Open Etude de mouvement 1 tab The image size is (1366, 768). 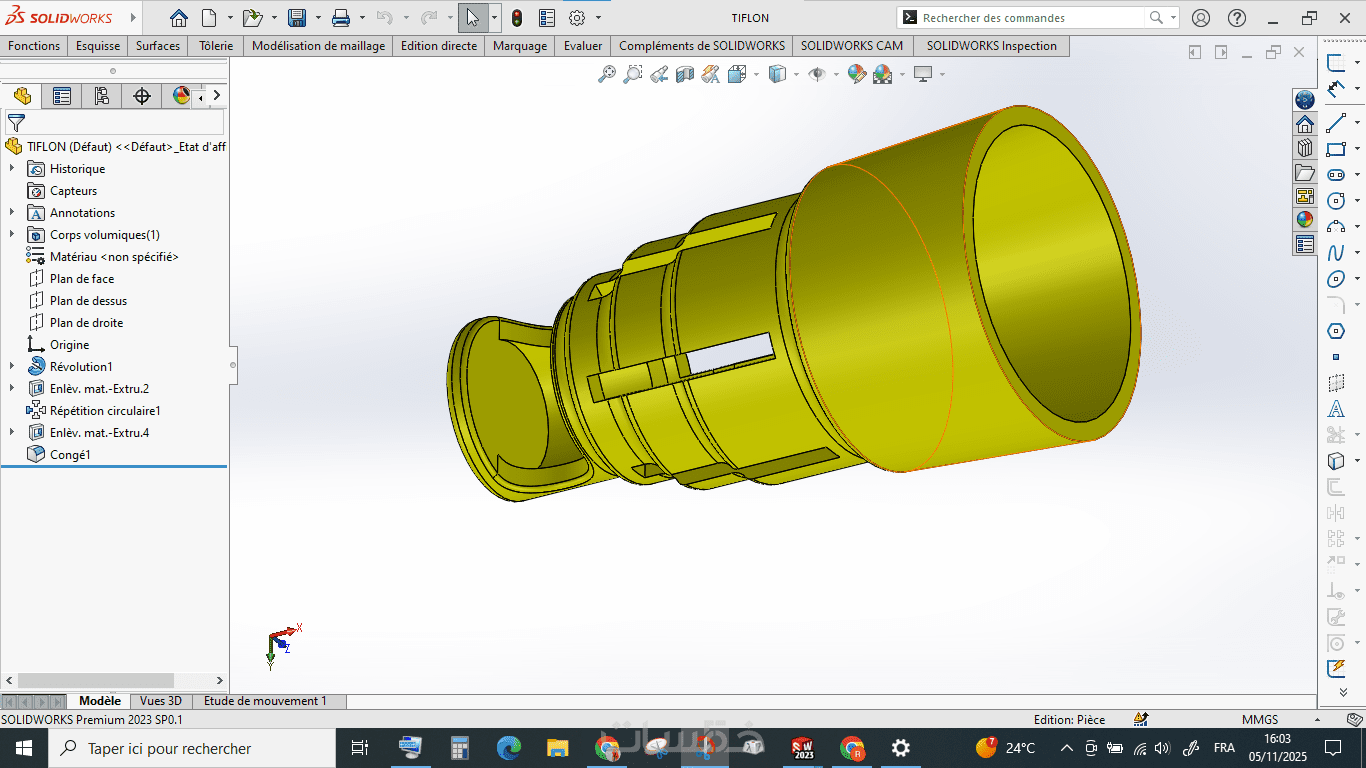point(265,701)
